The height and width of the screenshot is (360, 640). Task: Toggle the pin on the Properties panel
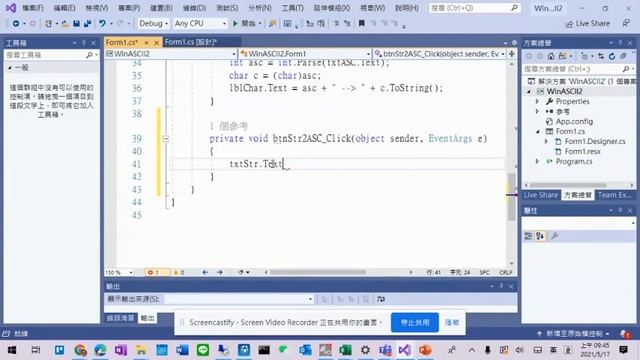pos(620,210)
